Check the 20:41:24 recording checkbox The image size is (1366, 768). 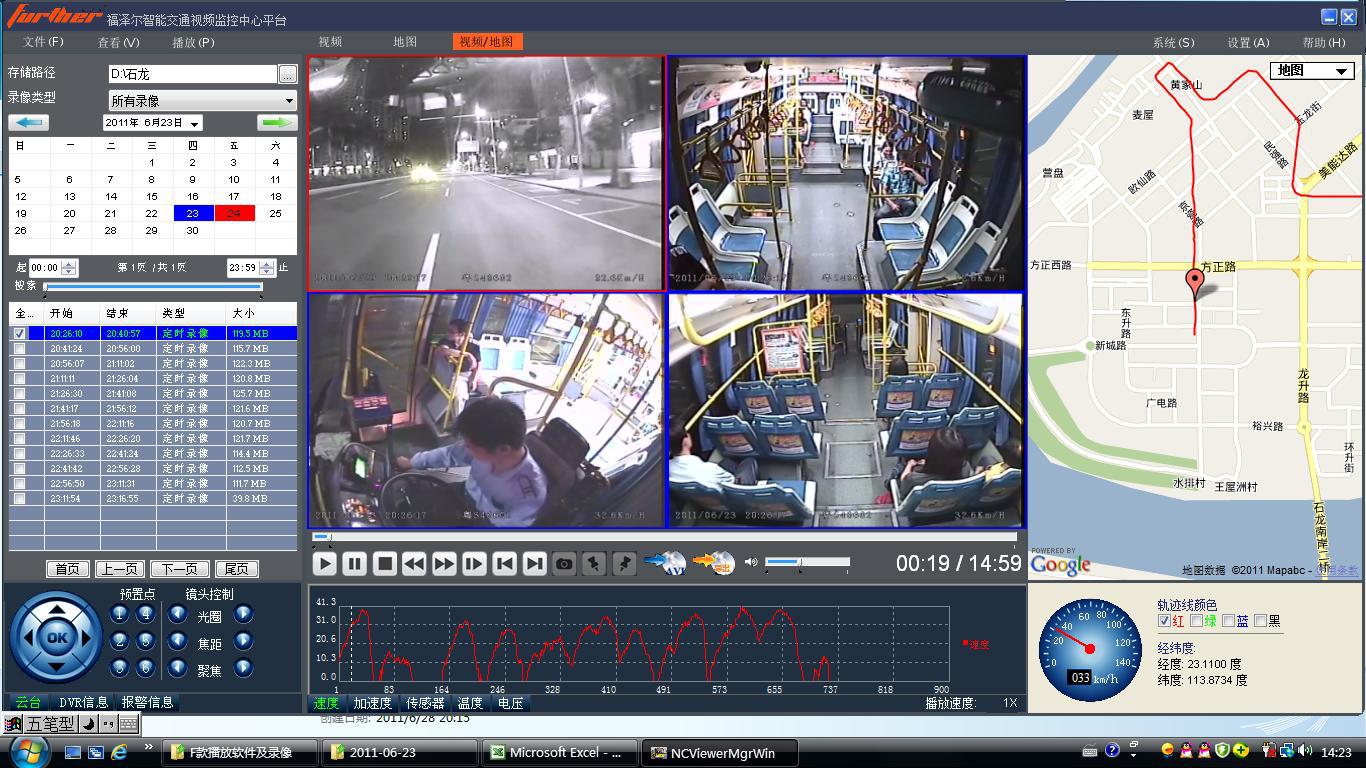pyautogui.click(x=19, y=349)
